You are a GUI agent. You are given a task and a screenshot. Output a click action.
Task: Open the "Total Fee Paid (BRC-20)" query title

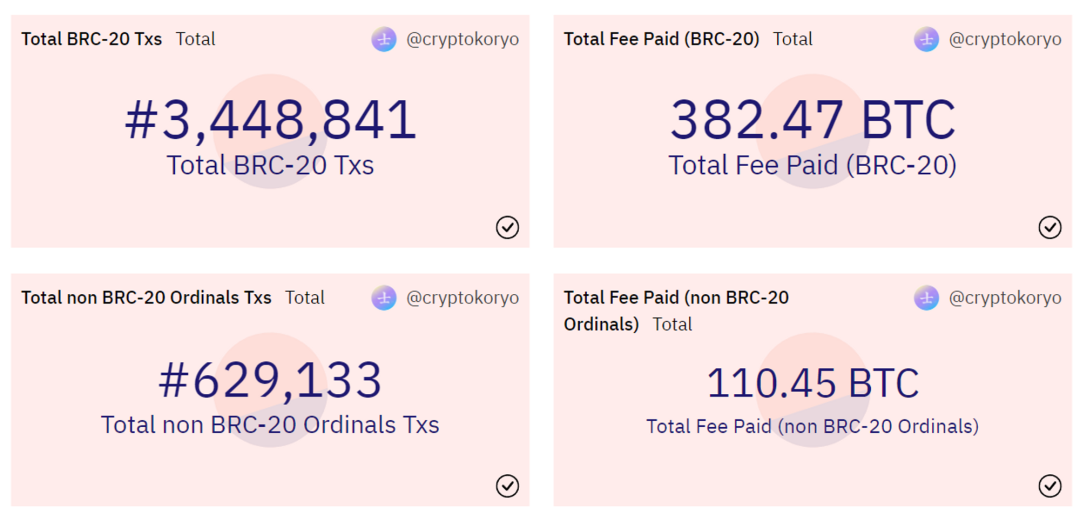coord(661,39)
